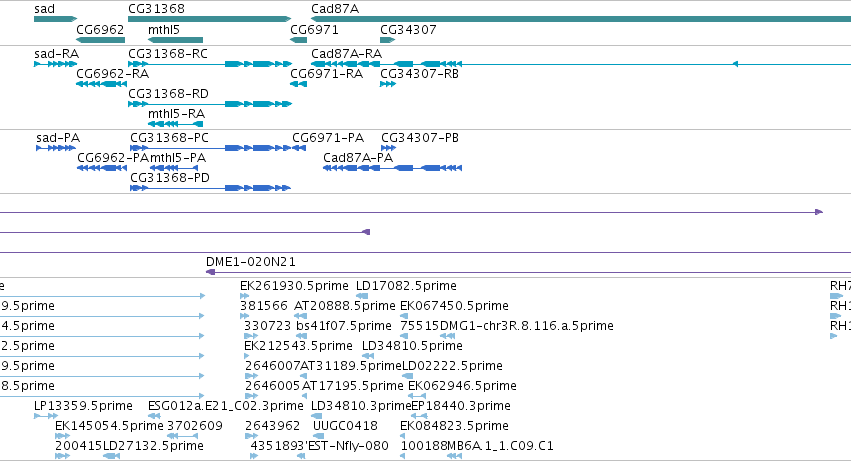Click the Cad87A-PA coding sequence glyph

click(x=392, y=168)
